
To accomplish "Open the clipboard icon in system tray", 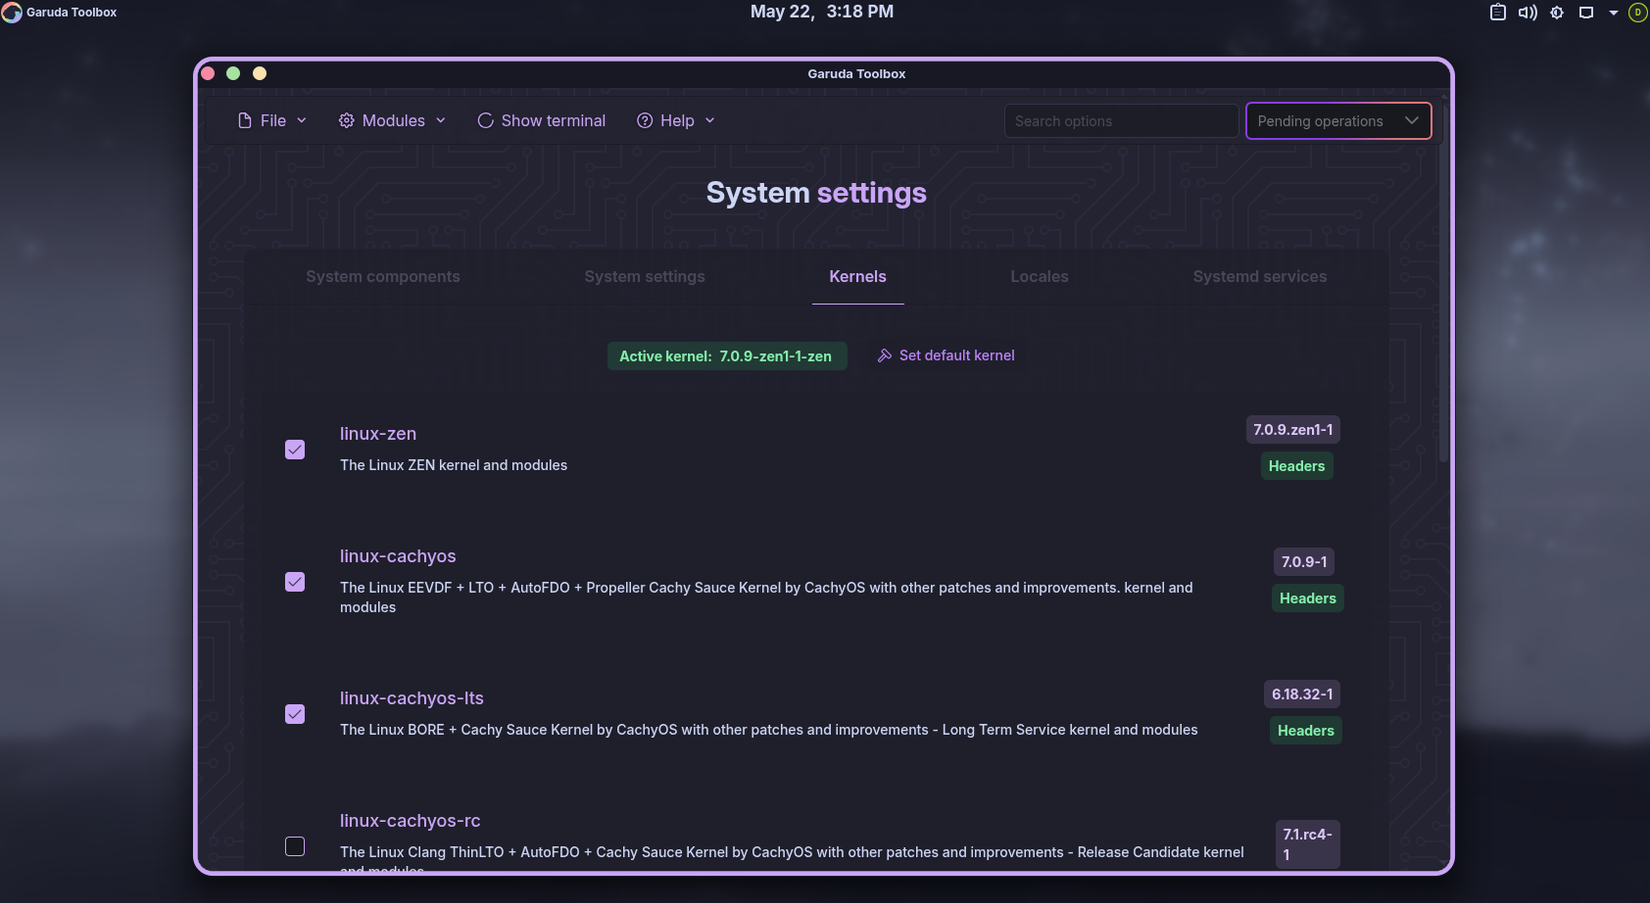I will [1497, 12].
